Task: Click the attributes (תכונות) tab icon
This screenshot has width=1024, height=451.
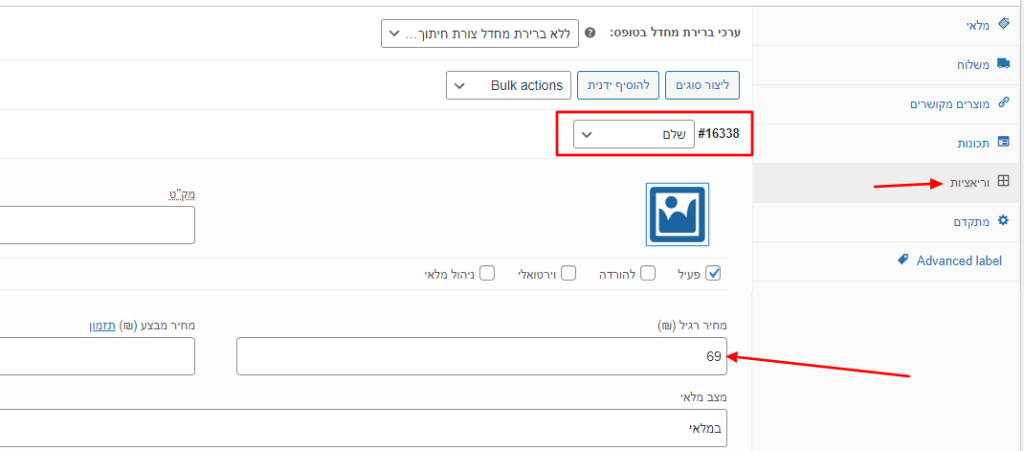Action: point(1004,143)
